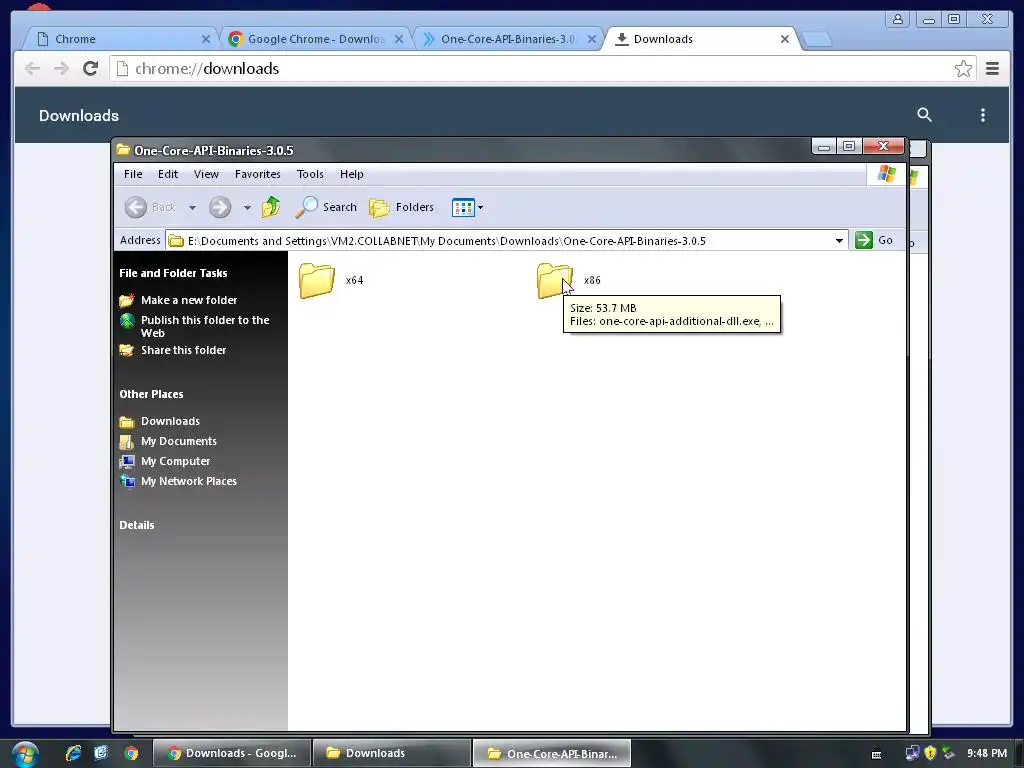
Task: Click the chrome://downloads address bar
Action: [x=542, y=69]
